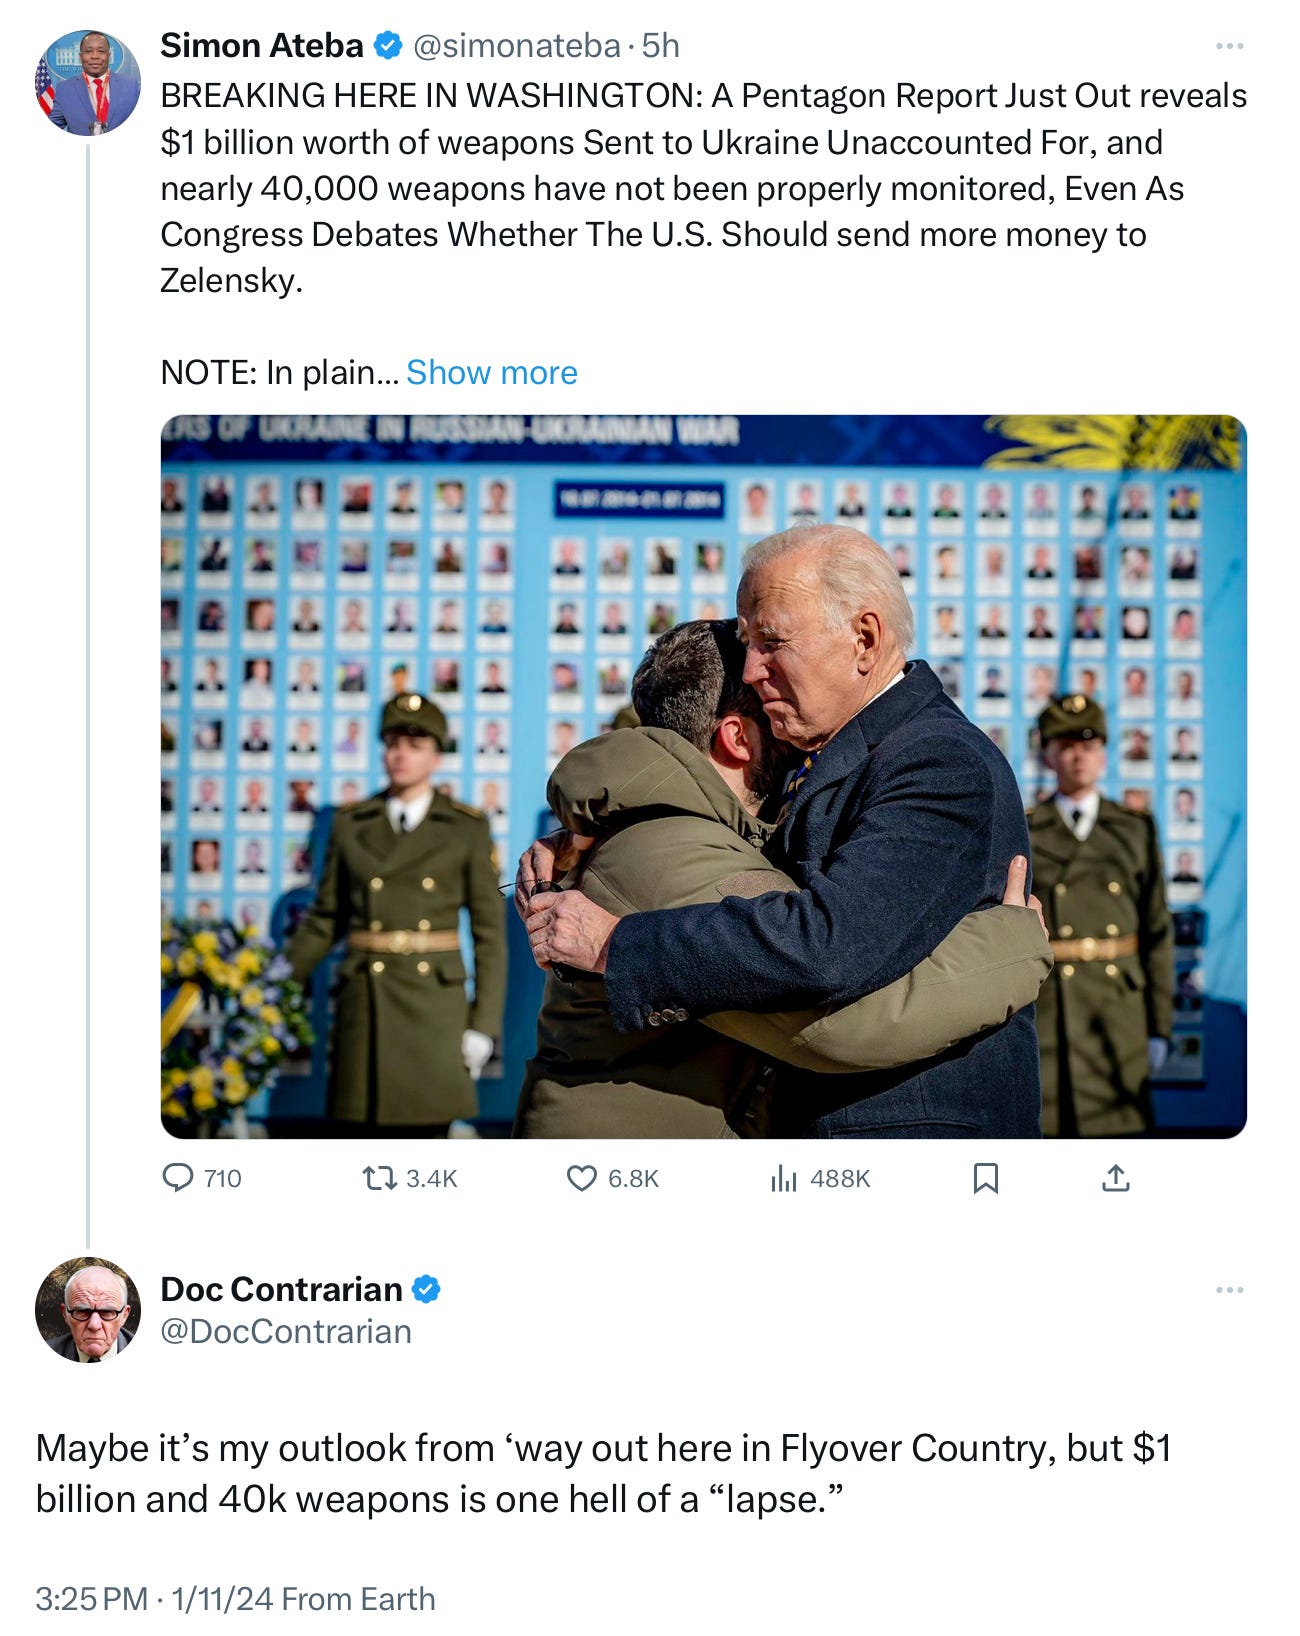This screenshot has height=1636, width=1300.
Task: Open replies on Simon Ateba's tweet
Action: click(x=202, y=1179)
